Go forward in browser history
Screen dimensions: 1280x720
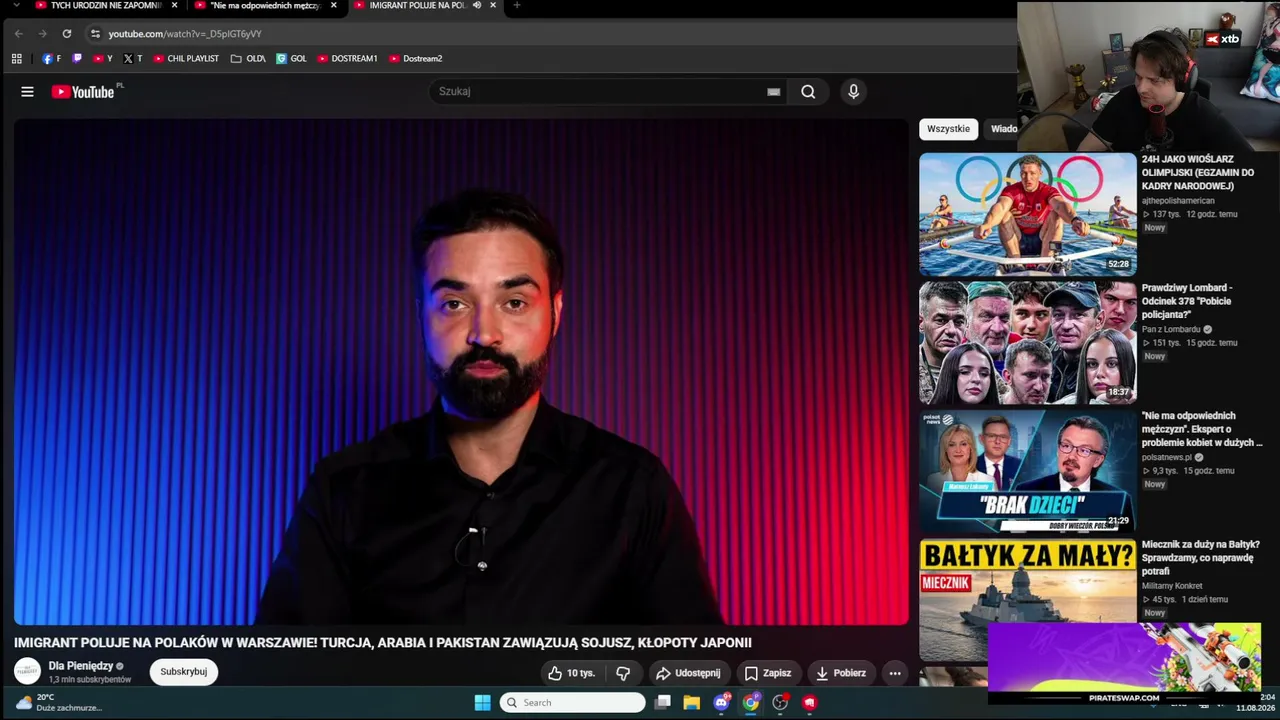click(42, 34)
